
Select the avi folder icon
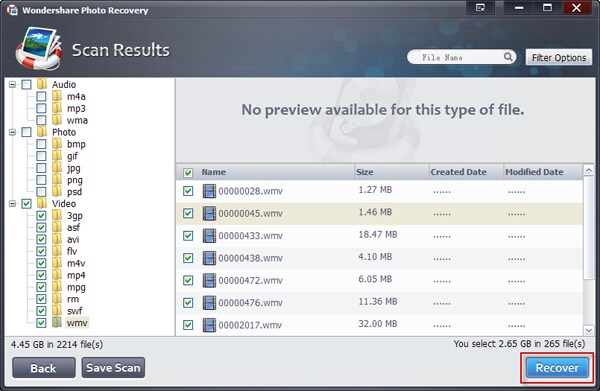(x=57, y=239)
